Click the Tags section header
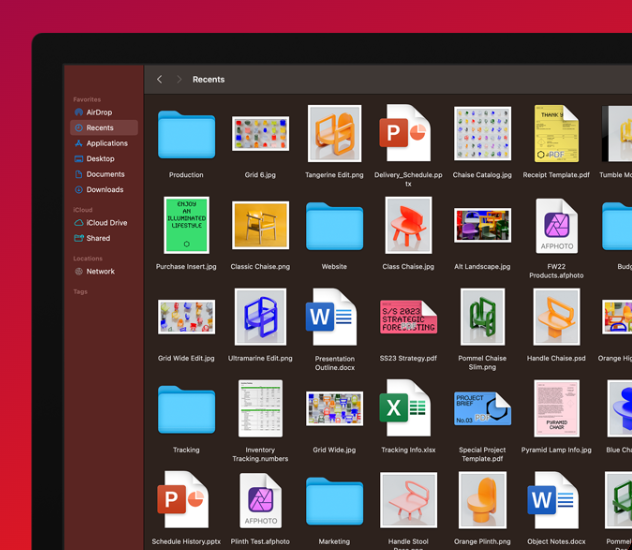This screenshot has height=550, width=632. point(80,292)
